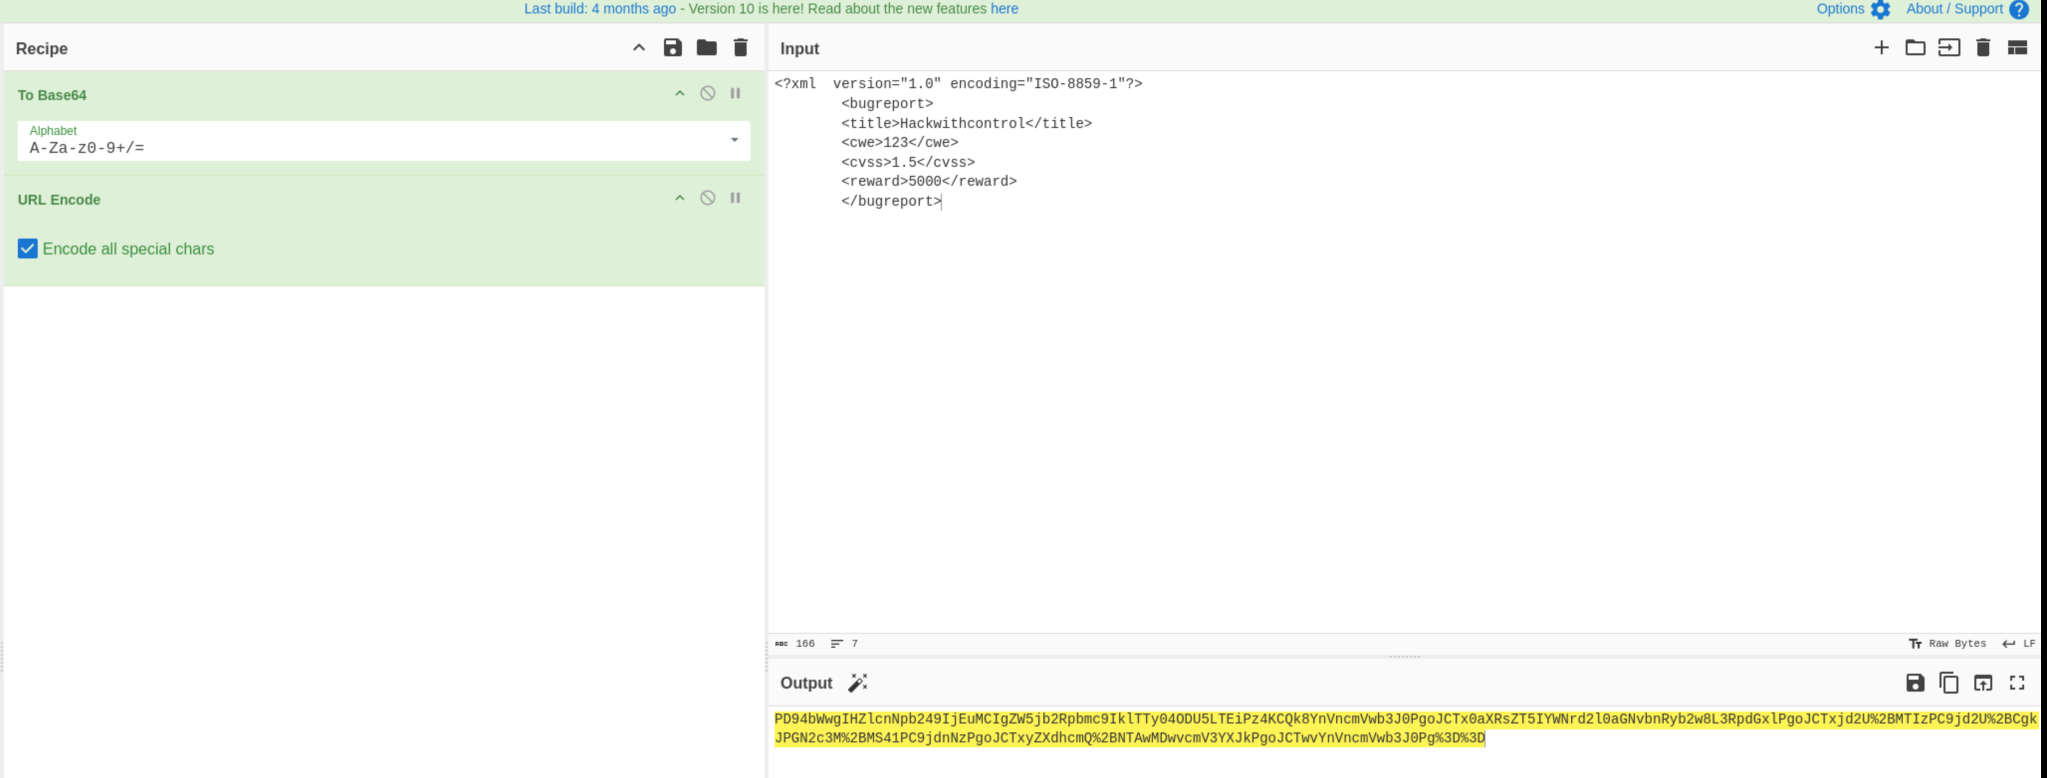Viewport: 2047px width, 778px height.
Task: Maximise the output pane
Action: pos(2017,683)
